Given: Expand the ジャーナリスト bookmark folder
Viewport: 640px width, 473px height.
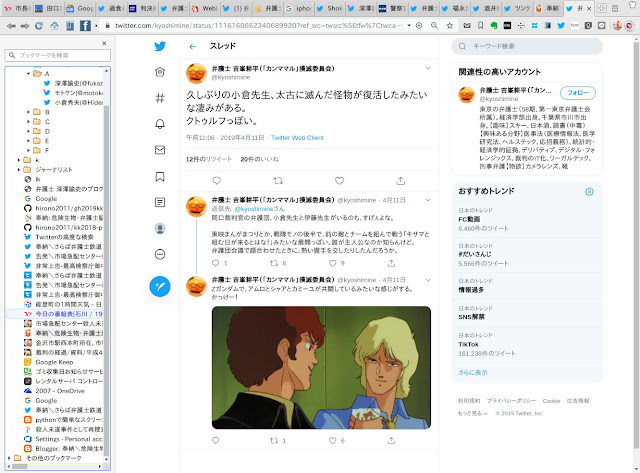Looking at the screenshot, I should click(18, 170).
